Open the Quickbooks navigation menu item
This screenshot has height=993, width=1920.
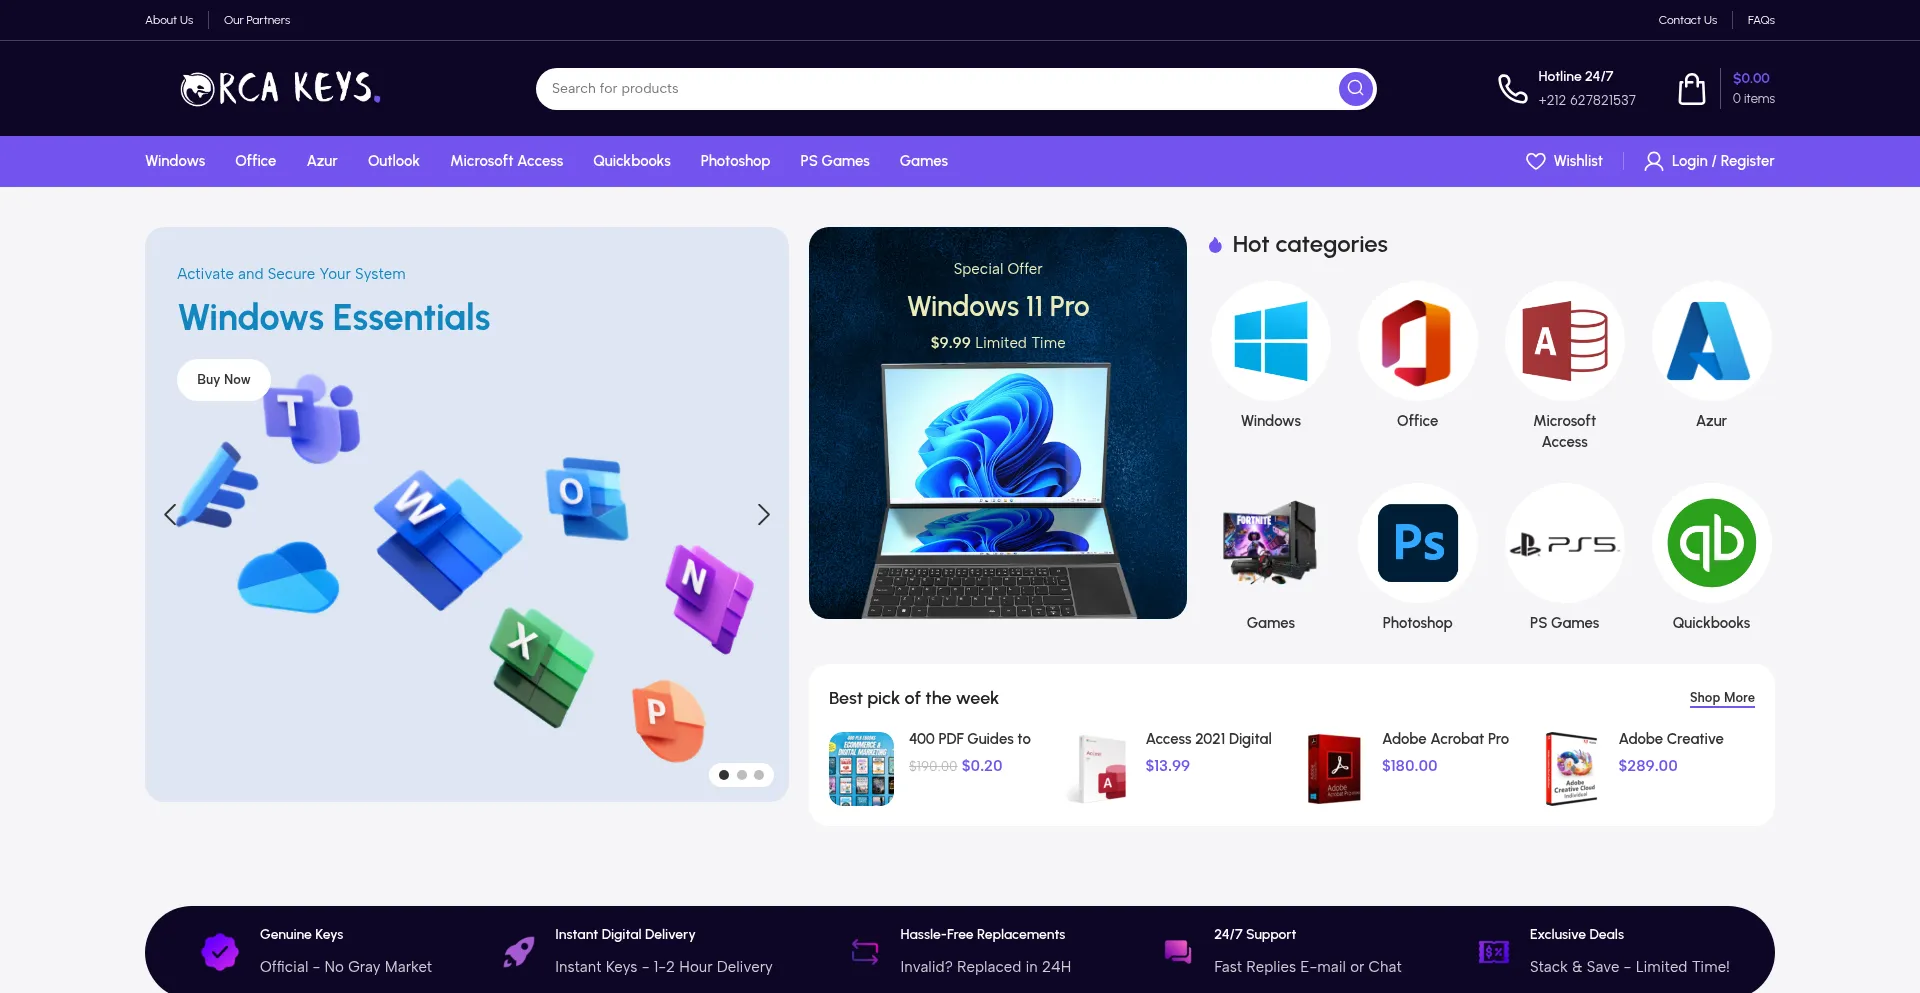(631, 161)
